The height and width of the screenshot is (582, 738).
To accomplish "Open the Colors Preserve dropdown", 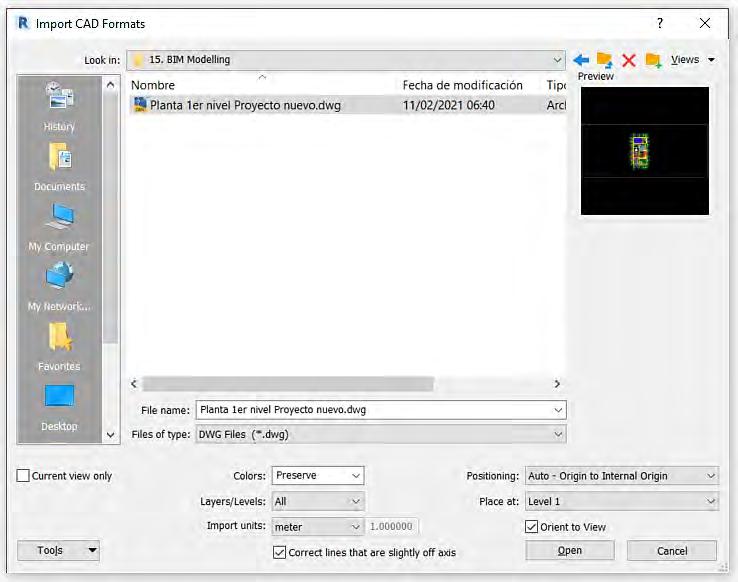I will [x=318, y=476].
